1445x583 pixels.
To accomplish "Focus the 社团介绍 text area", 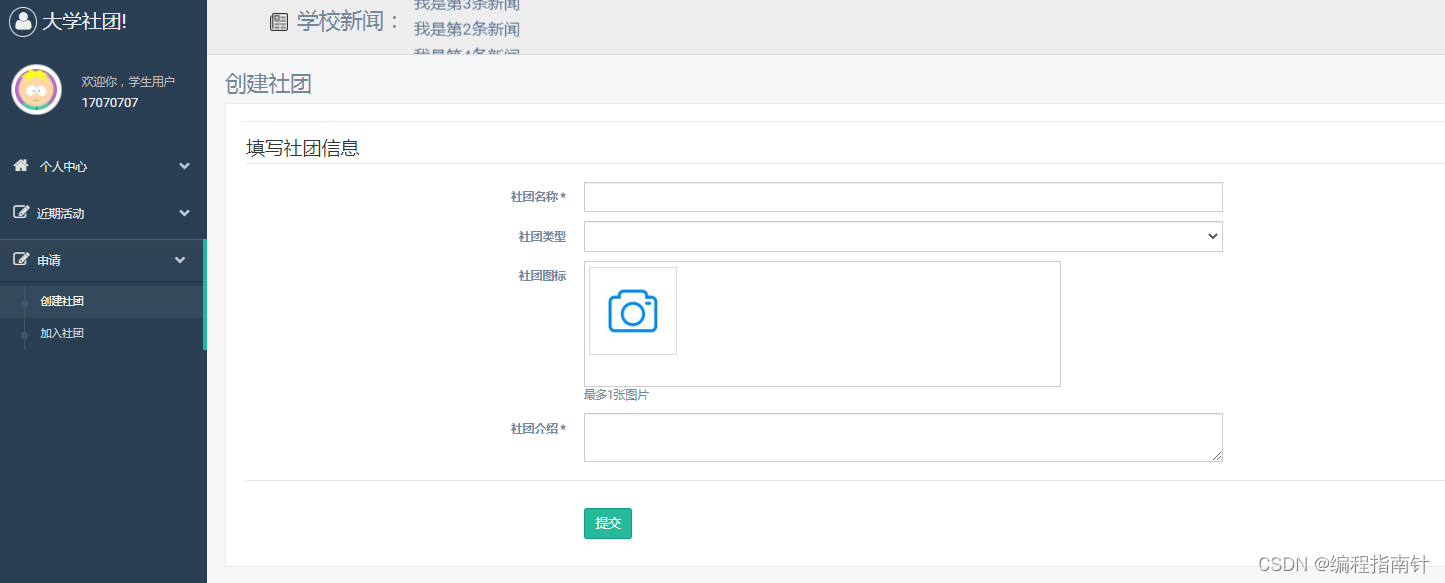I will tap(903, 438).
